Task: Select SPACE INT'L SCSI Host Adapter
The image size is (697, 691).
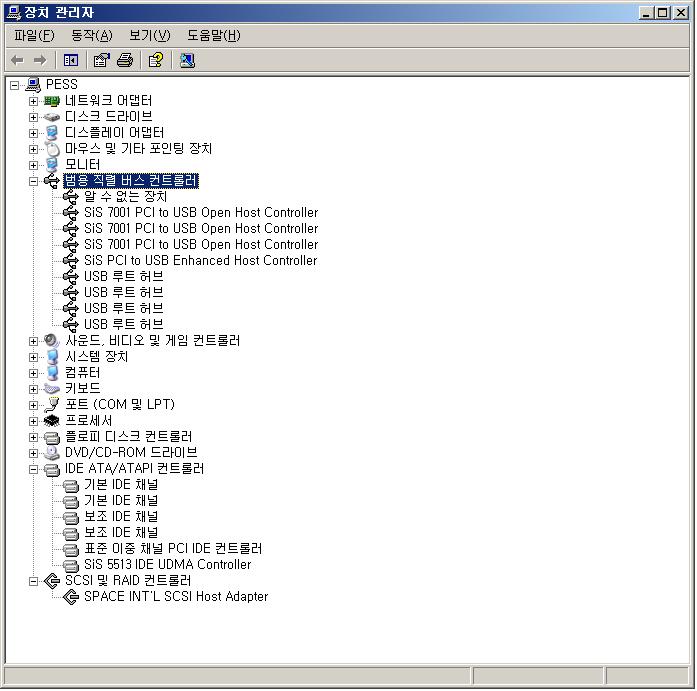Action: click(176, 597)
